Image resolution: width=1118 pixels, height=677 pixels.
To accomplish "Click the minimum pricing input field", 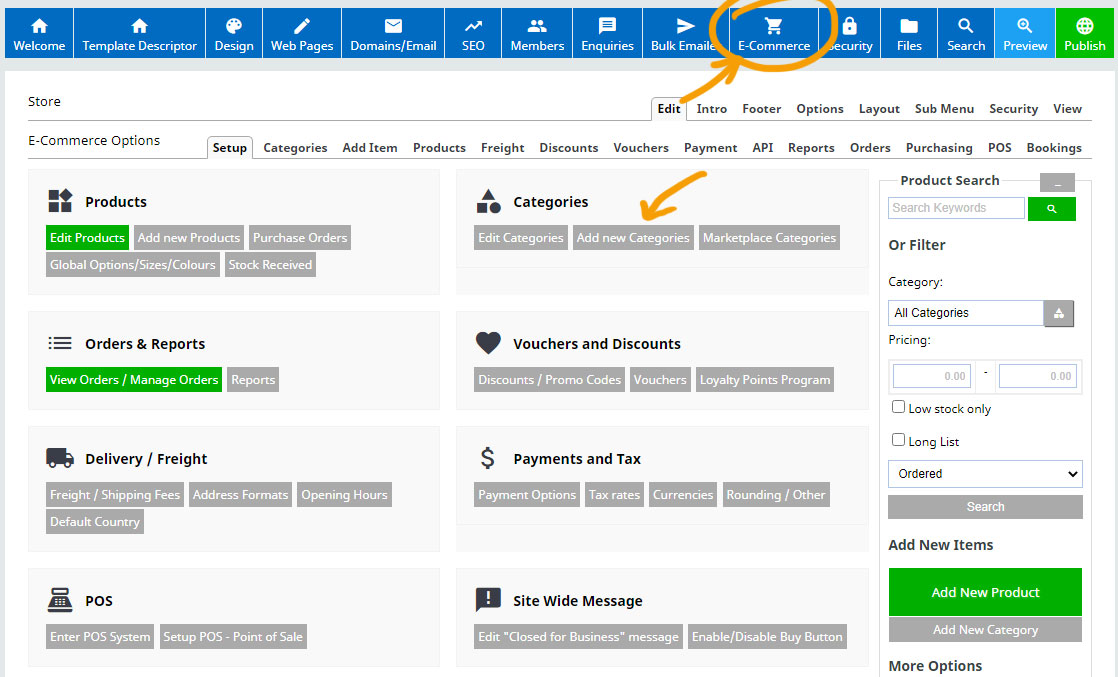I will coord(932,376).
